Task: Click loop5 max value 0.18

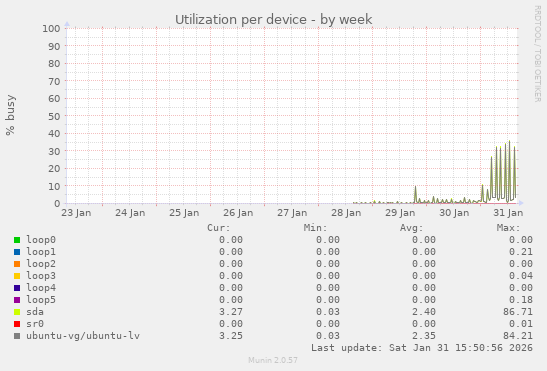Action: (521, 300)
